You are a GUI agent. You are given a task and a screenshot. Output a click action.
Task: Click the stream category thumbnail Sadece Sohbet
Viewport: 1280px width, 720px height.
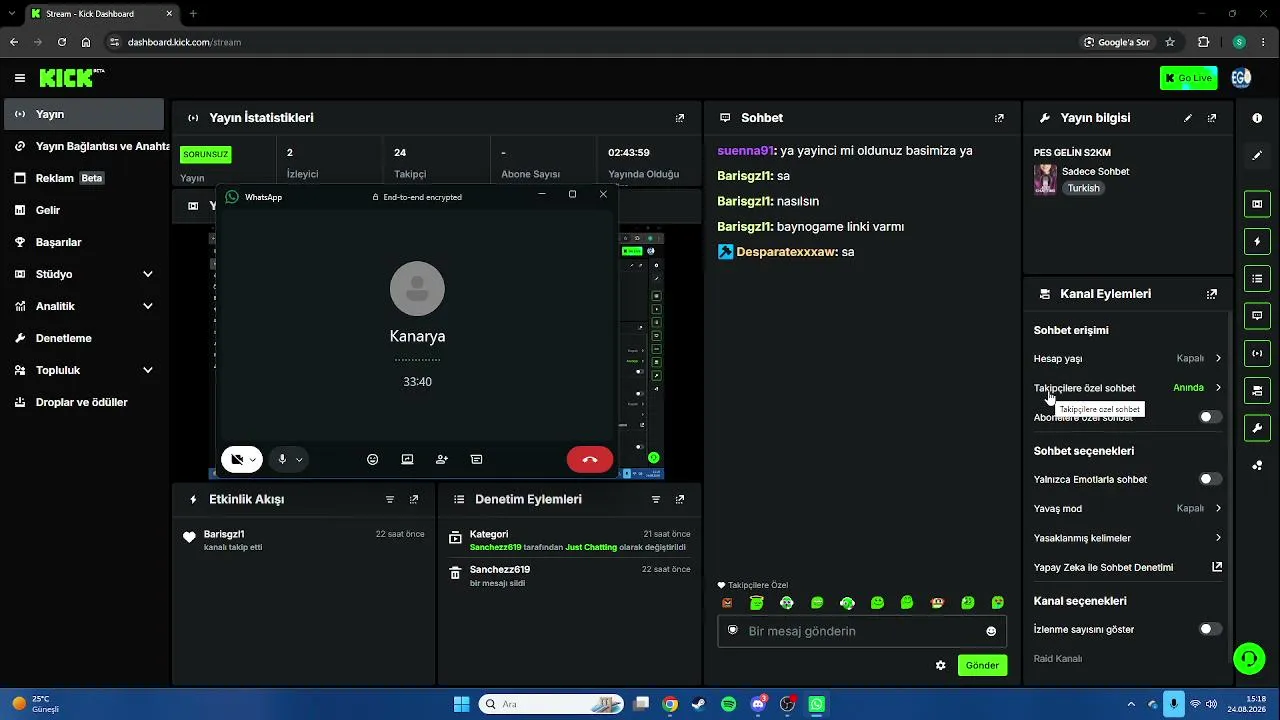pos(1045,180)
